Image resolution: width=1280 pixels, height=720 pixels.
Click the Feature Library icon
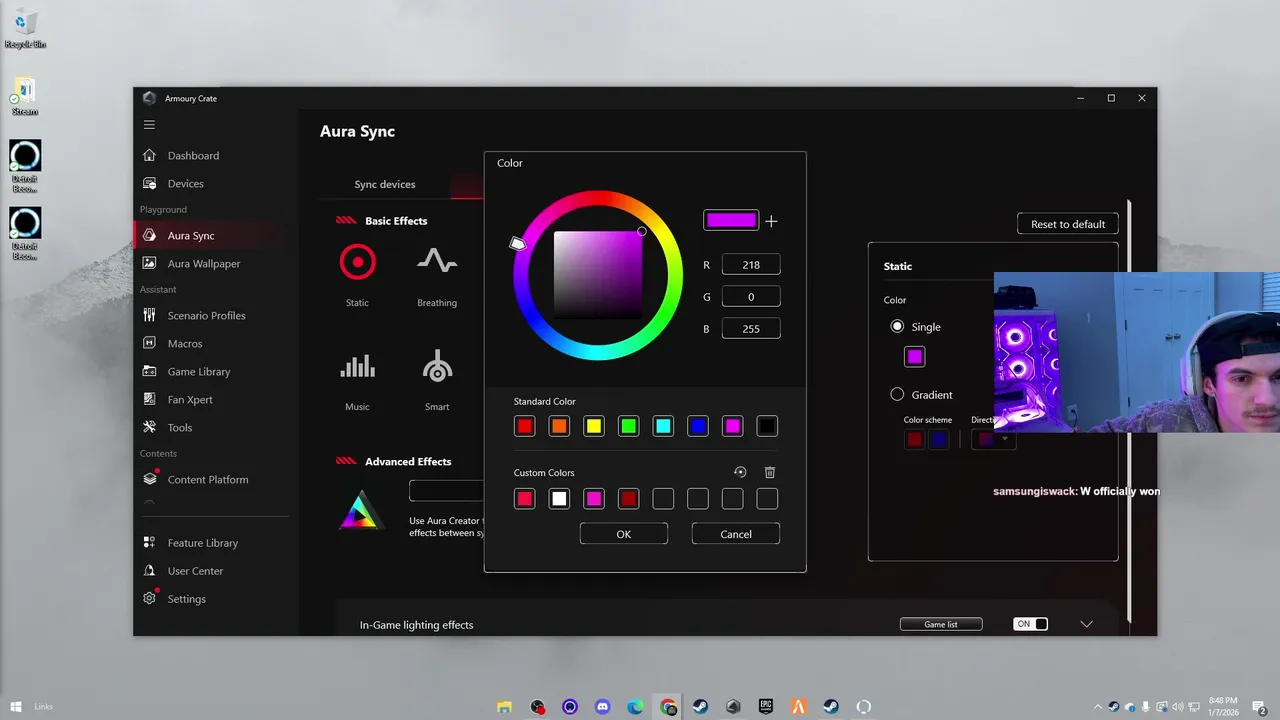pos(149,543)
